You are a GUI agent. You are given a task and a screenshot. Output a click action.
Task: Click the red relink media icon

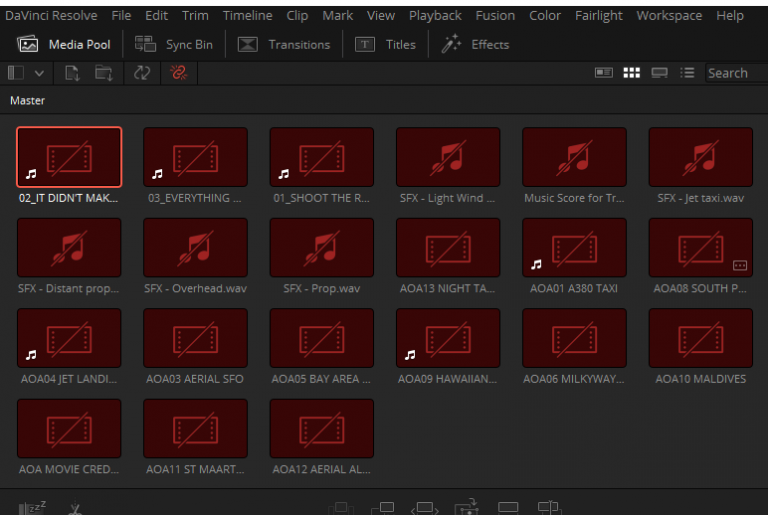(178, 73)
